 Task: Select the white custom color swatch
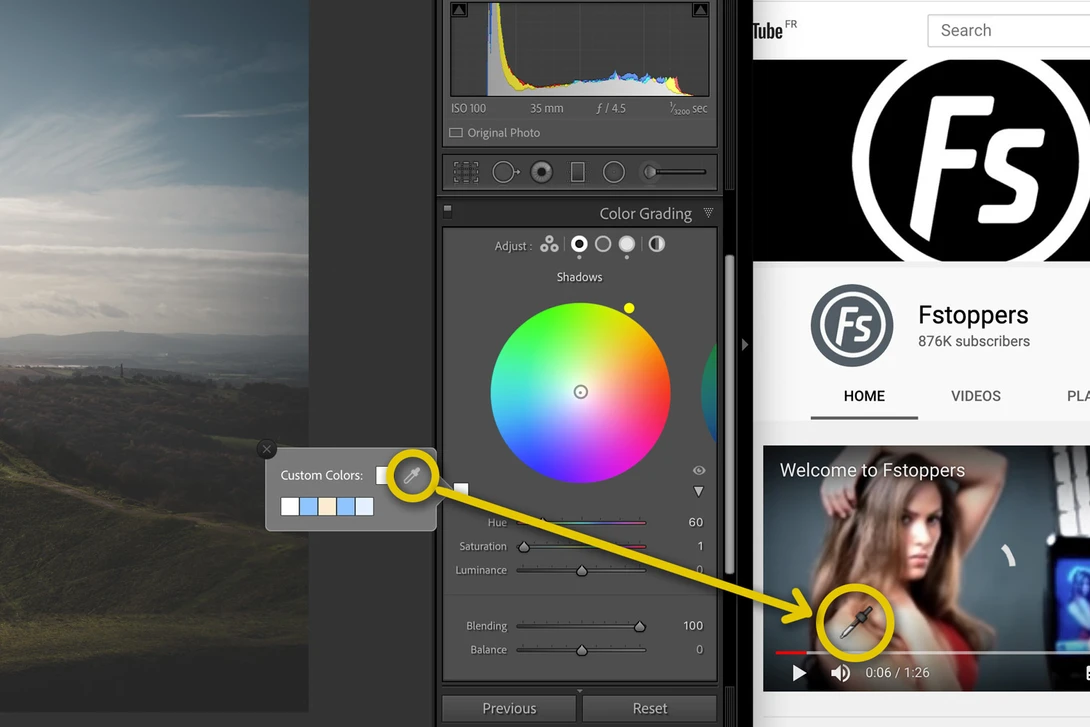[290, 507]
